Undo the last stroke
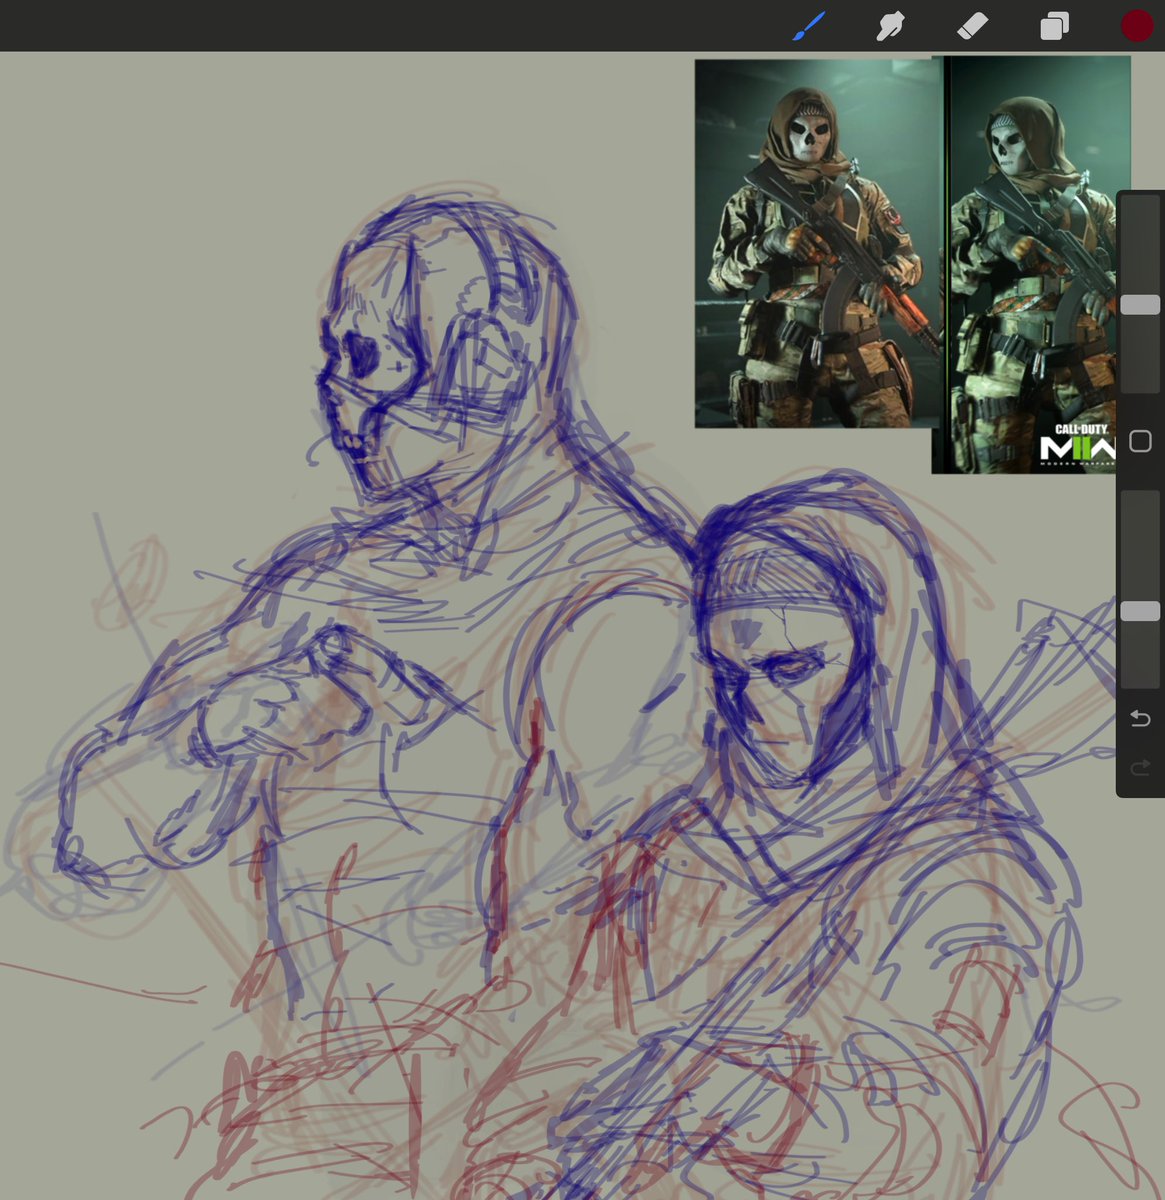Screen dimensions: 1165x1200 click(1140, 719)
